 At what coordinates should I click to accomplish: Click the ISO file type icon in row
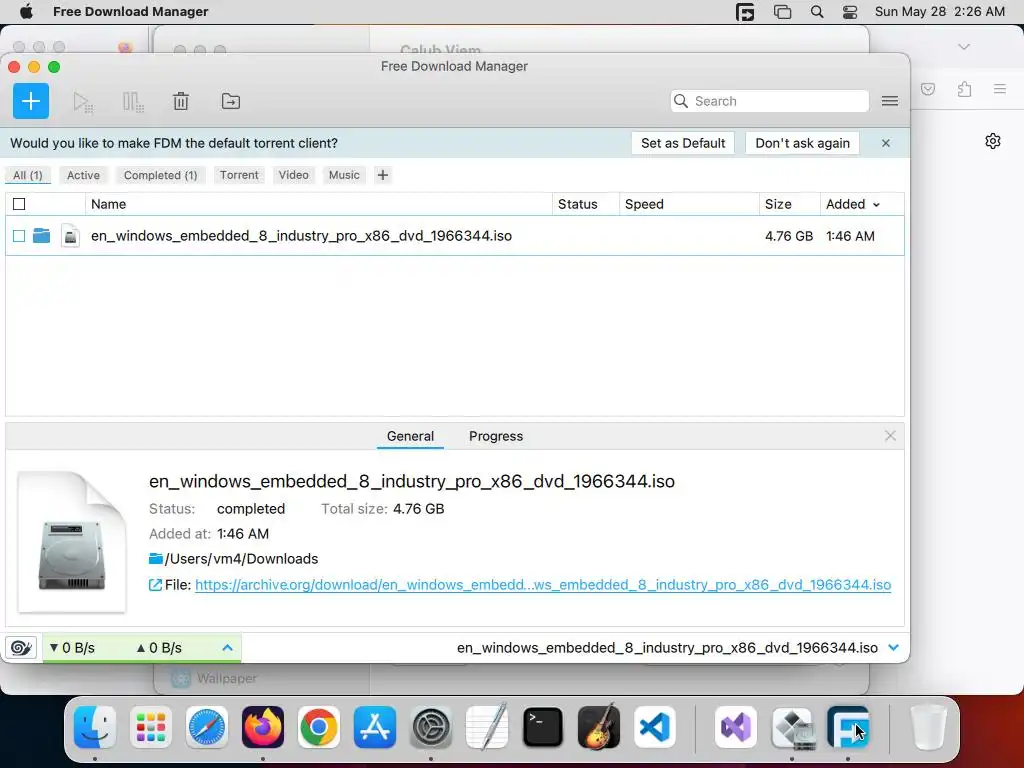coord(71,236)
